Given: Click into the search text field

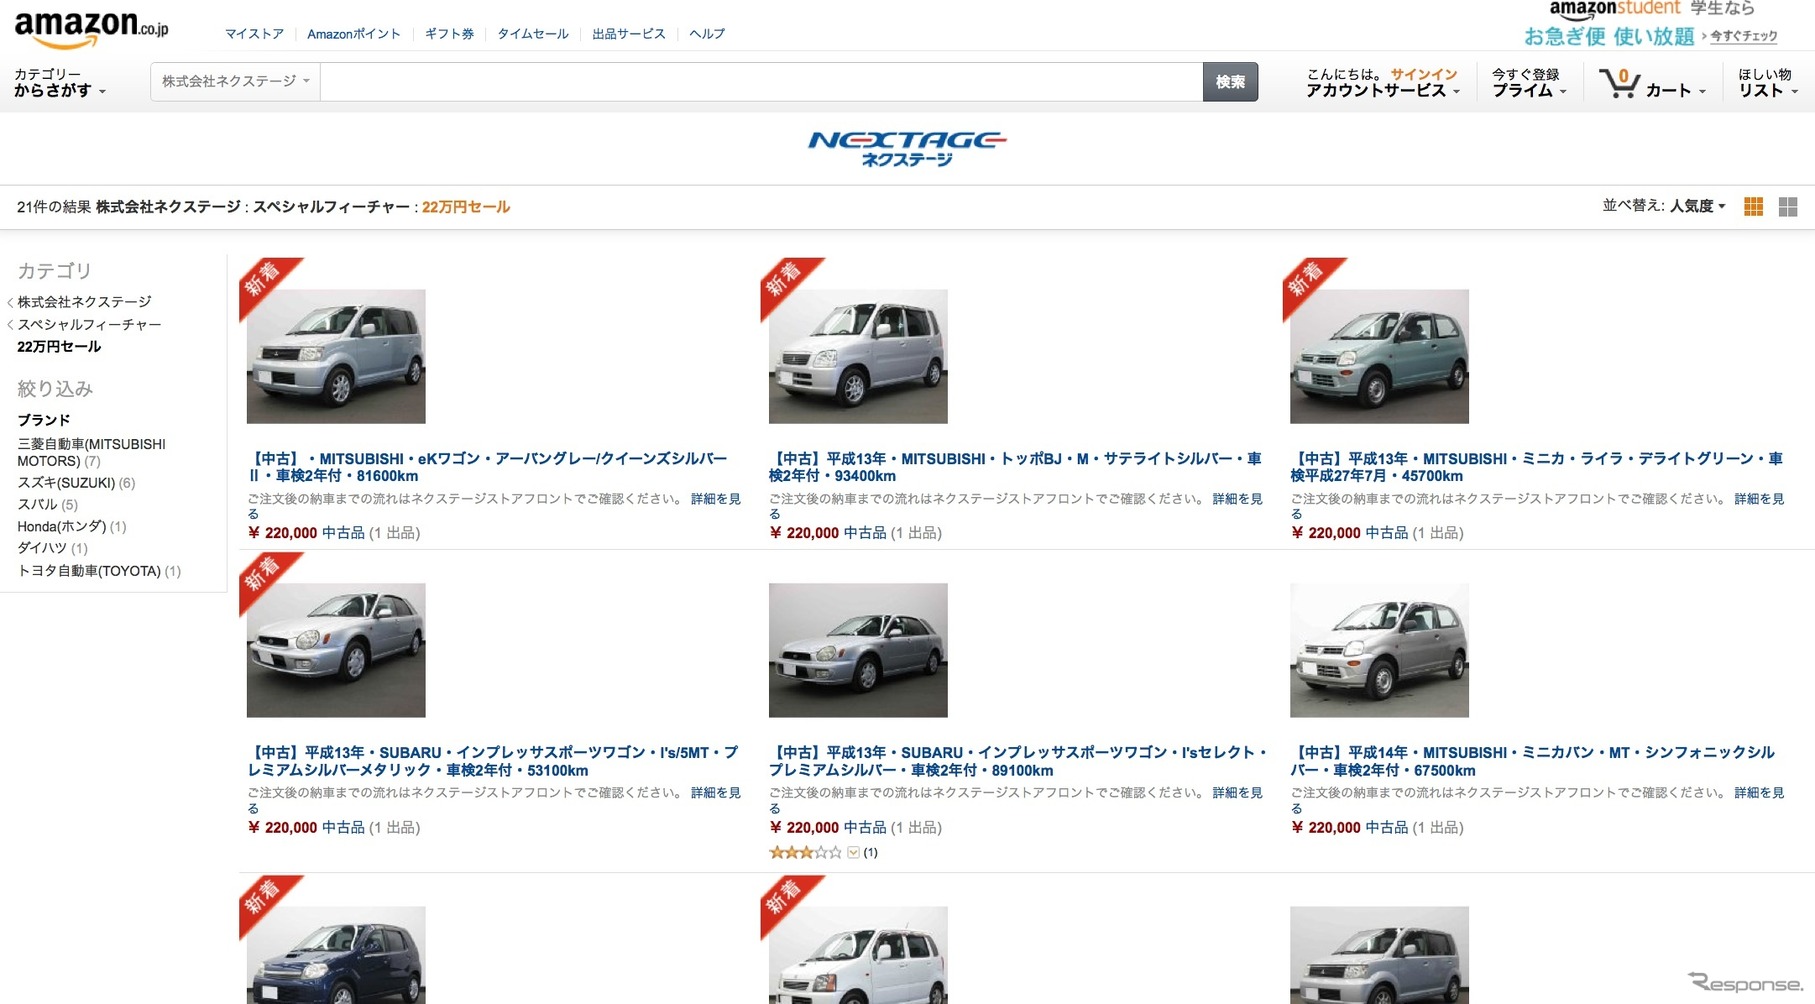Looking at the screenshot, I should click(760, 82).
